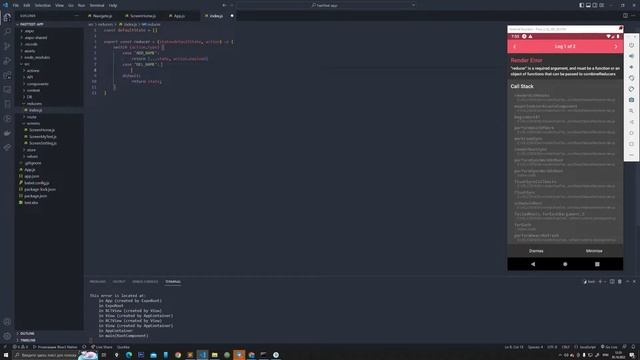
Task: Open package.json in explorer
Action: click(35, 196)
